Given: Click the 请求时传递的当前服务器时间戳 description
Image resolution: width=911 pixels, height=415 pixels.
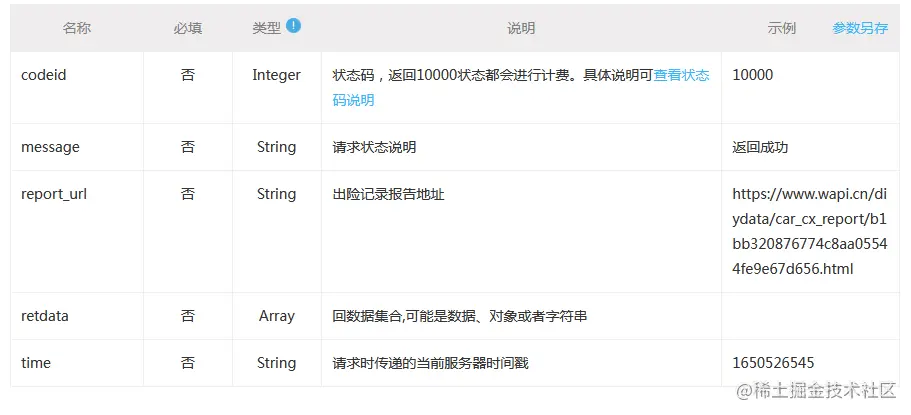Looking at the screenshot, I should [x=431, y=363].
